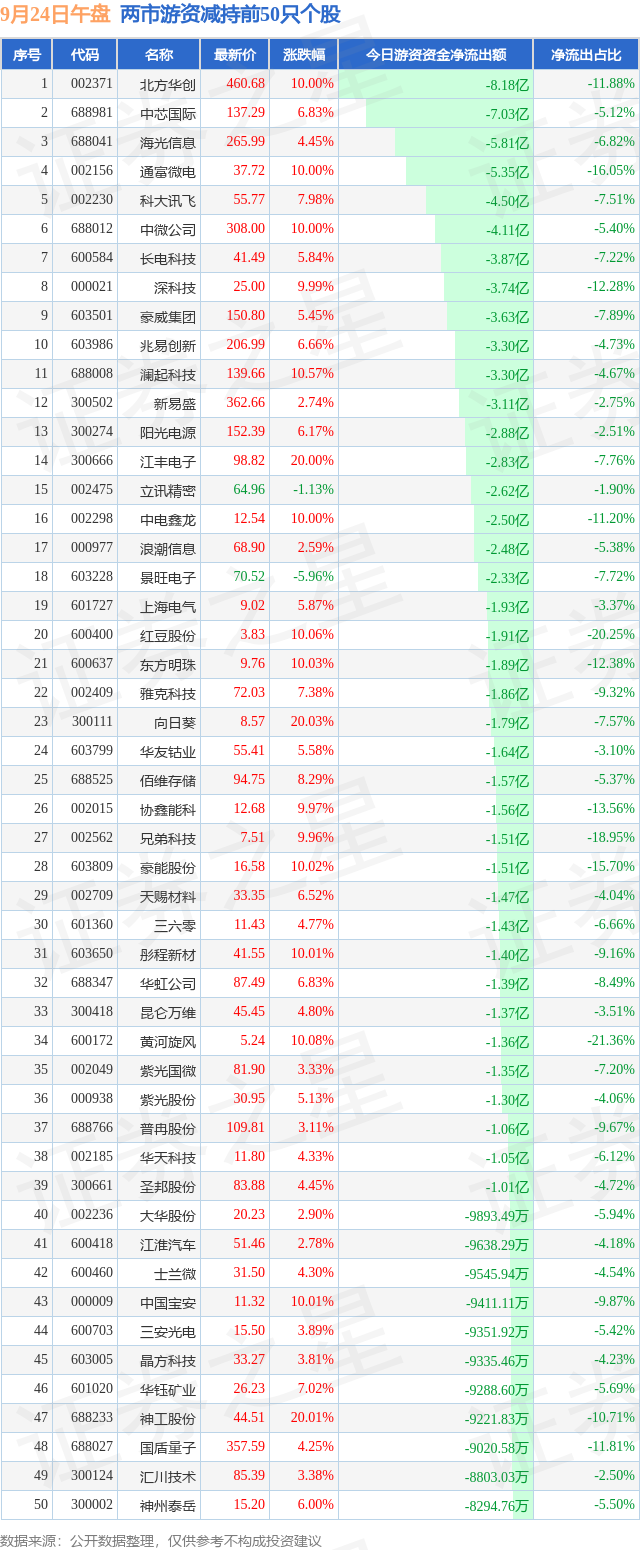Select stock name 北方华创
Screen dimensions: 640x1550
(169, 84)
